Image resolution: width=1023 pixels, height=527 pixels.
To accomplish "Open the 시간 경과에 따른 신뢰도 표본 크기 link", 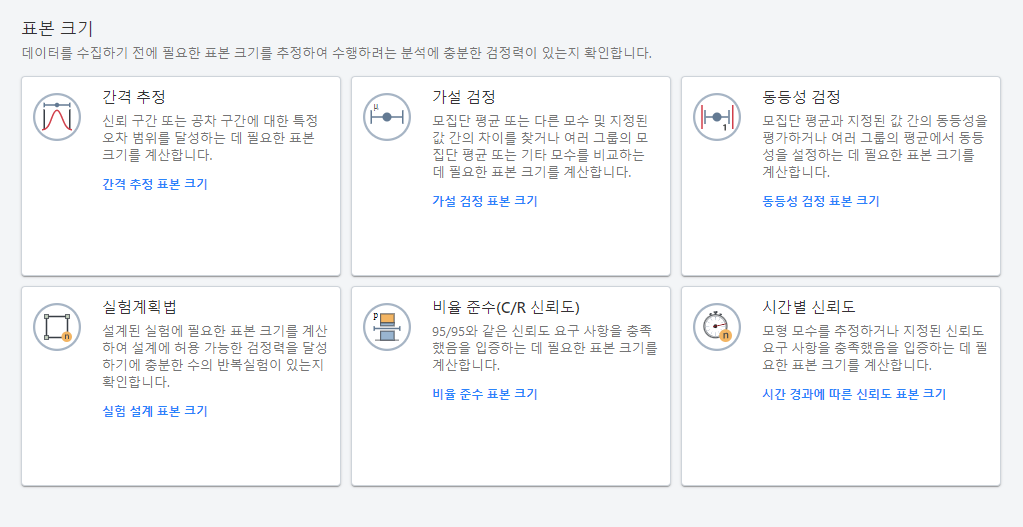I will [x=854, y=394].
